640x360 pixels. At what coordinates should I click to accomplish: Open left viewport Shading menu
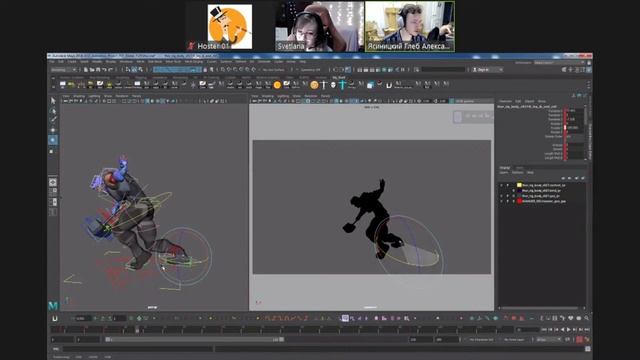pos(79,96)
